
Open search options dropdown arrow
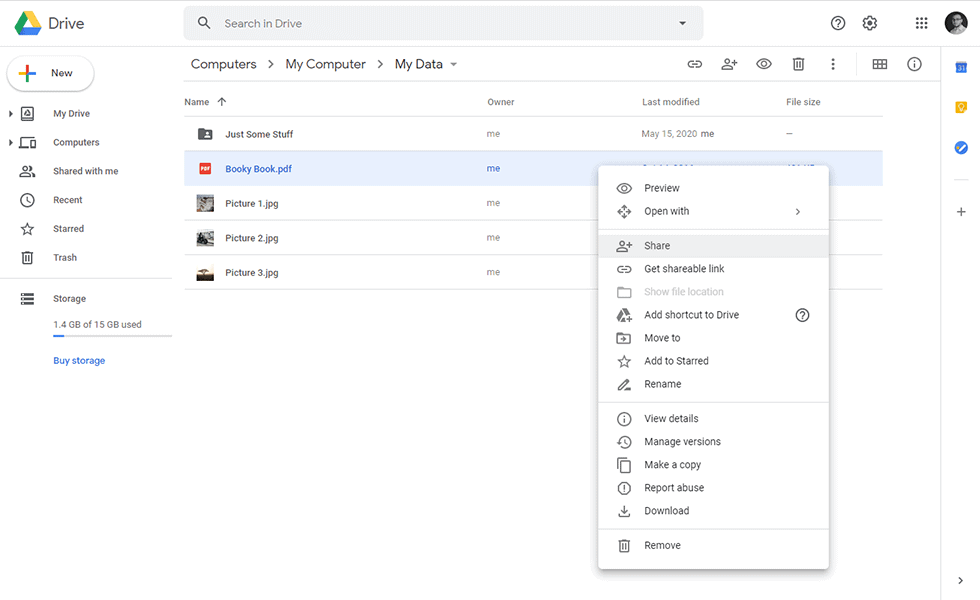coord(682,23)
